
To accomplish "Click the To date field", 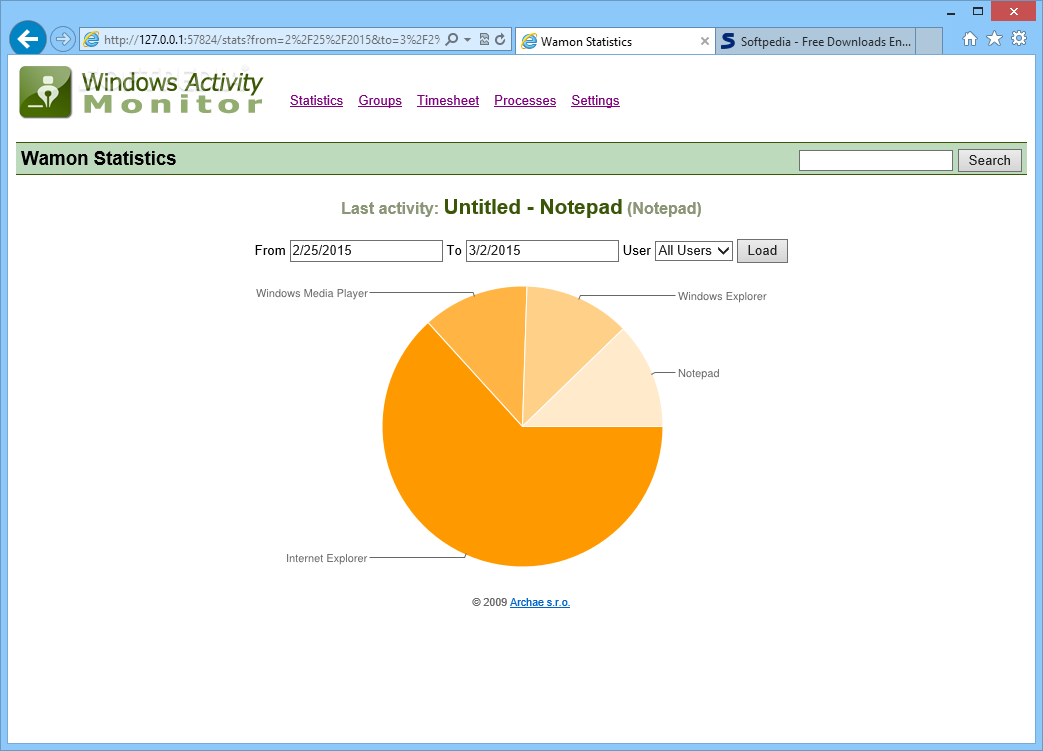I will click(542, 251).
